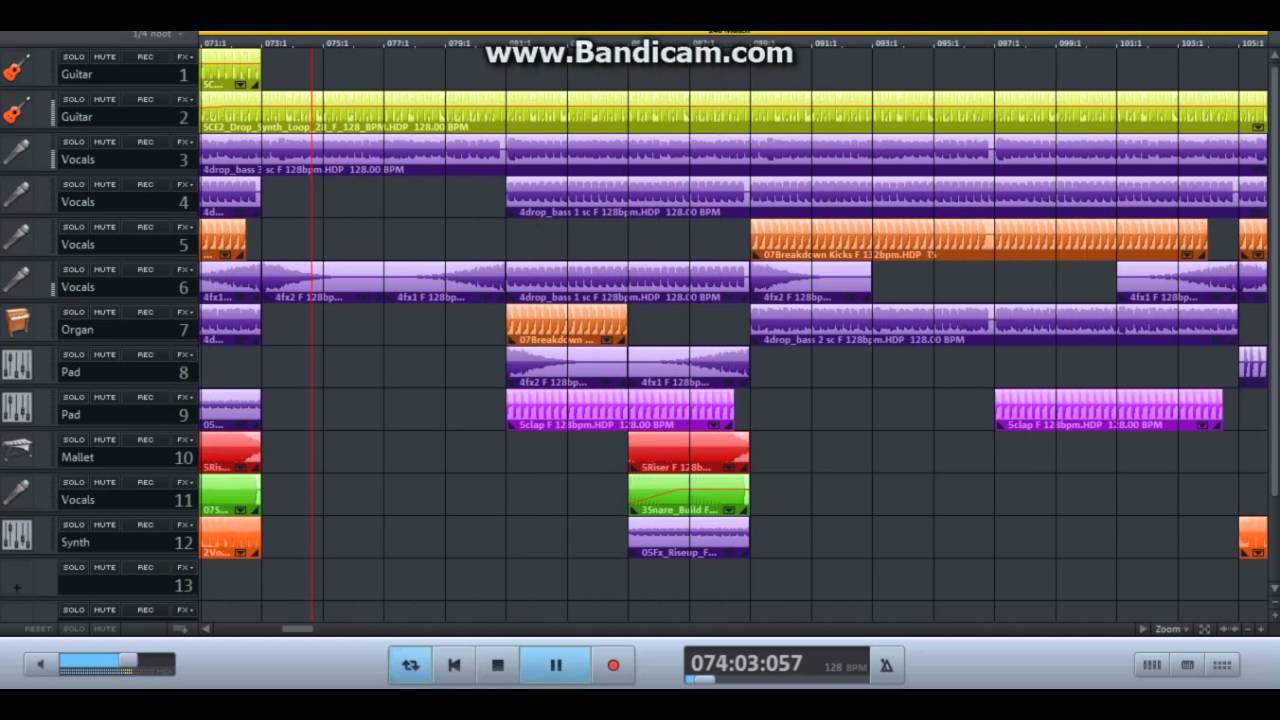Select the 07Breakdown Kicks clip on track 5
The width and height of the screenshot is (1280, 720).
click(x=979, y=240)
